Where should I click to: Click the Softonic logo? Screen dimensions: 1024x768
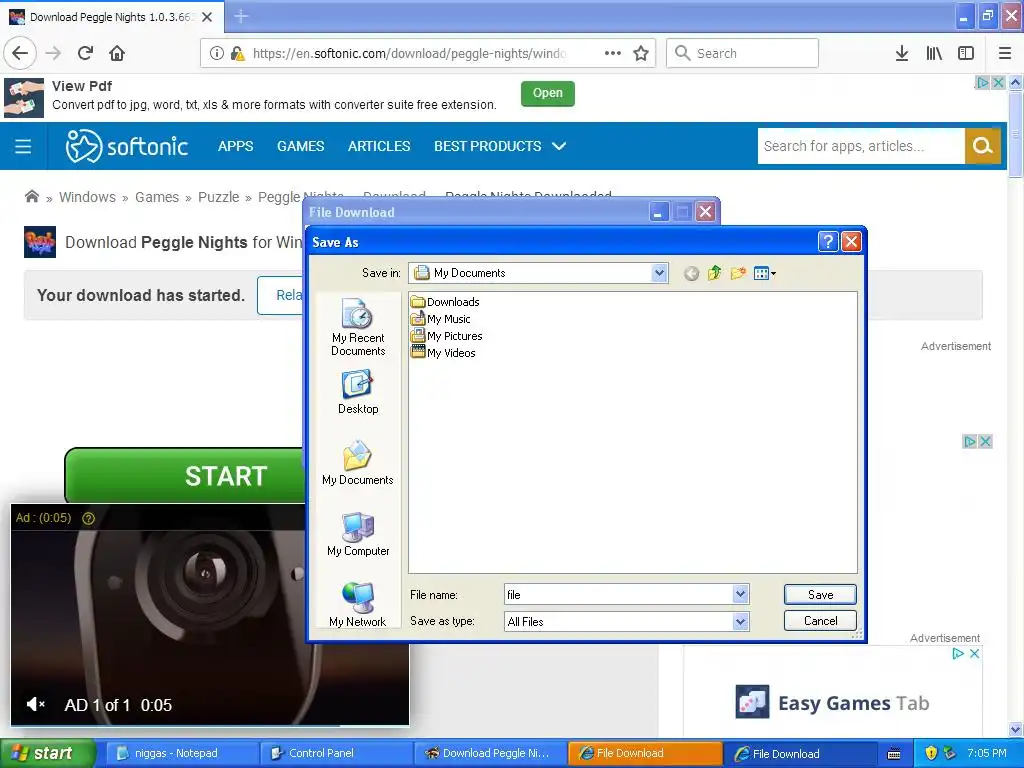[x=127, y=146]
